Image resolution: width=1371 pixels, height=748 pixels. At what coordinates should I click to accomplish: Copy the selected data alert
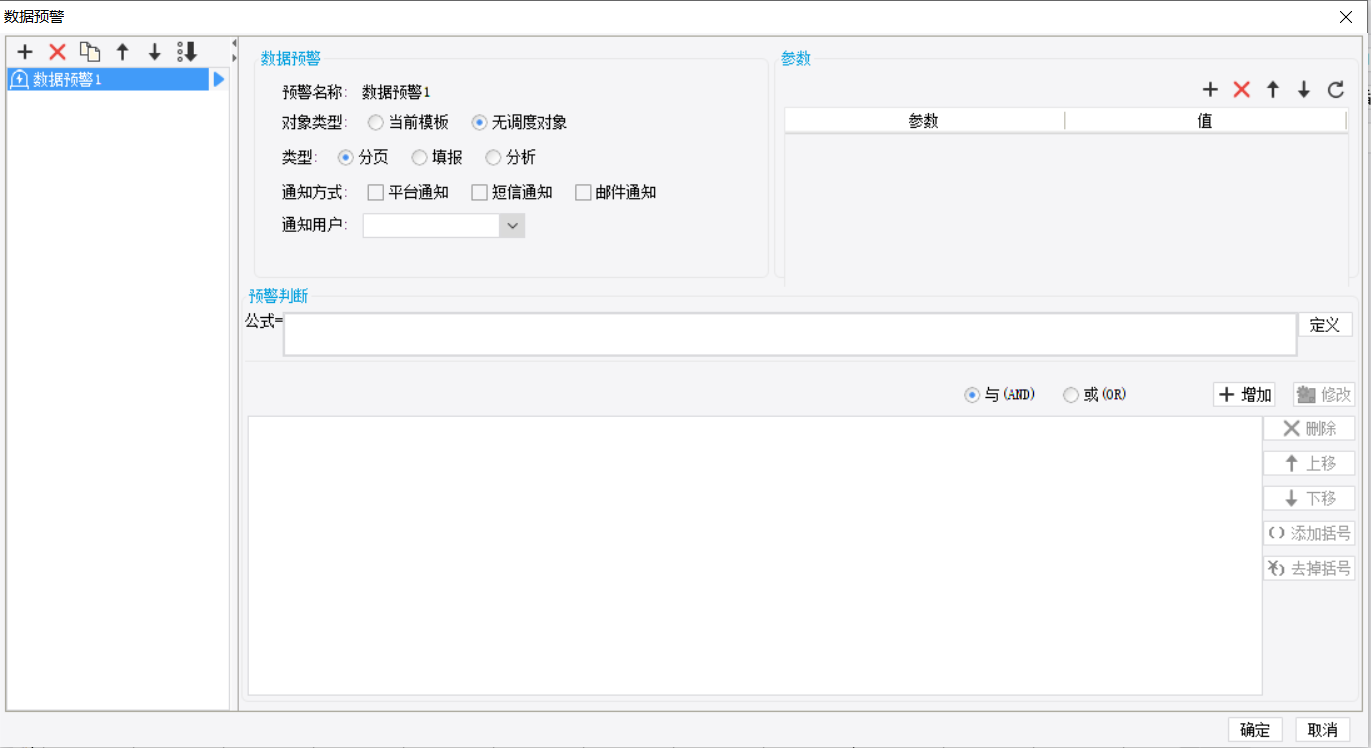point(90,52)
